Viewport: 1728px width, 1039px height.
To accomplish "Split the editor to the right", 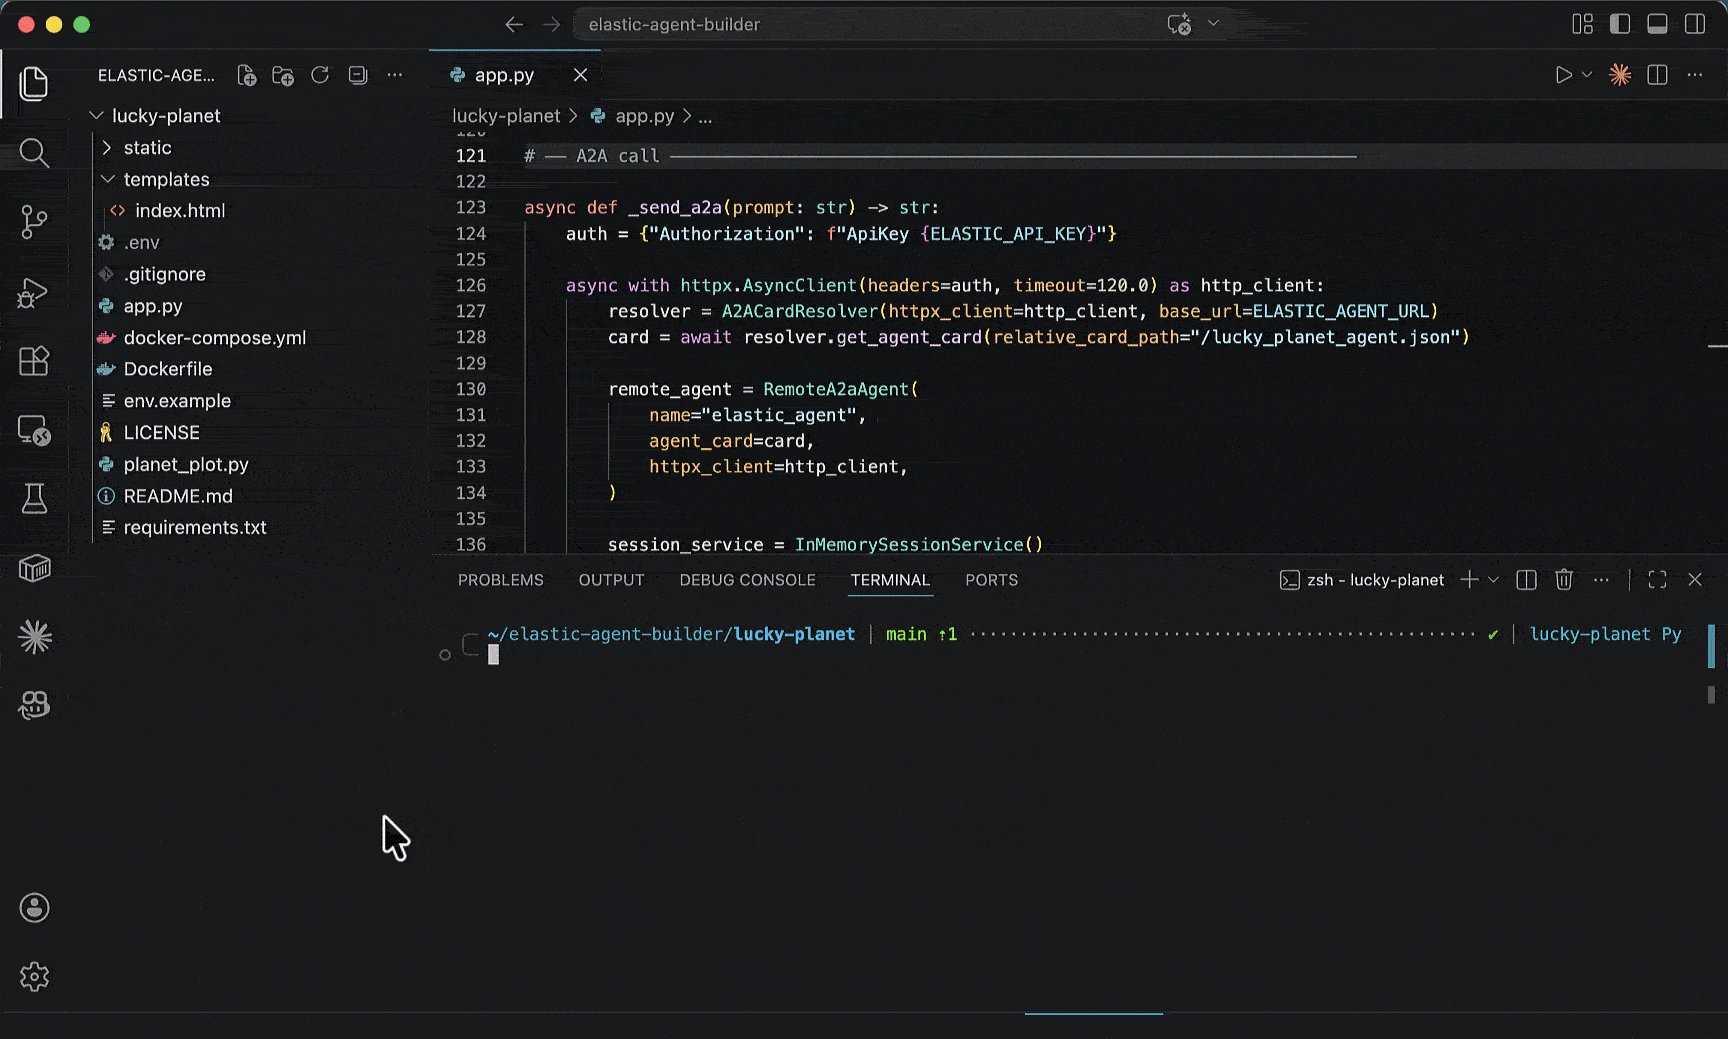I will (x=1657, y=75).
